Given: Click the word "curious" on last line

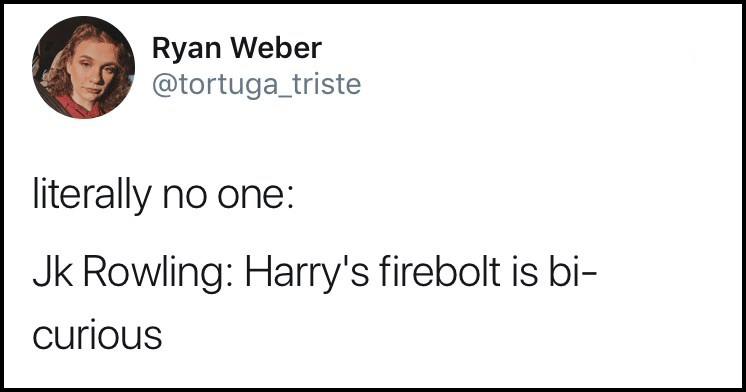Looking at the screenshot, I should coord(98,336).
